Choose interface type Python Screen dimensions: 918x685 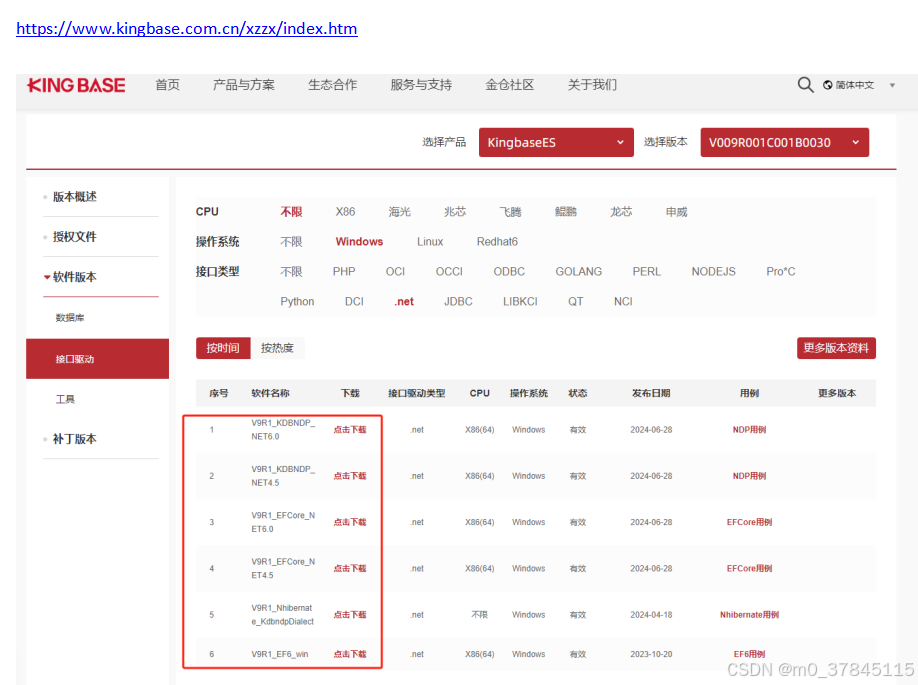[297, 302]
